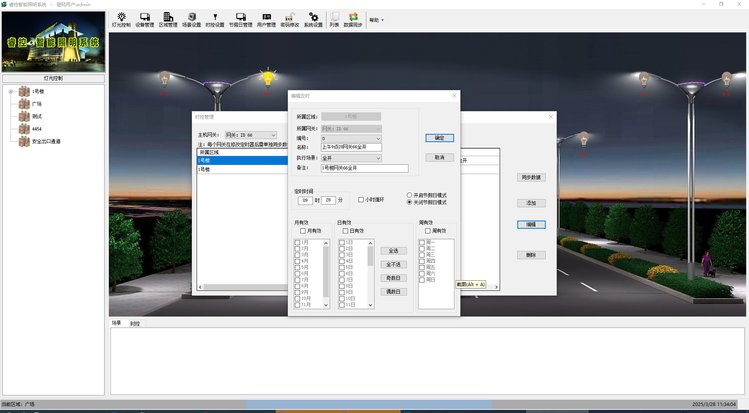
Task: Open 场景设置 scene settings icon
Action: (193, 19)
